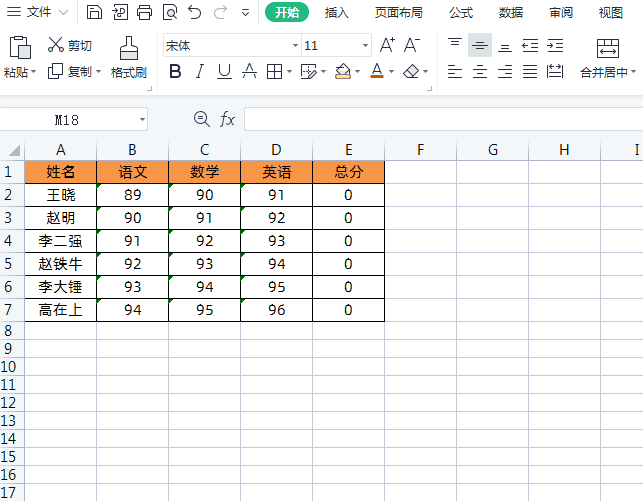
Task: Switch to the 公式 (Formulas) tab
Action: [461, 13]
